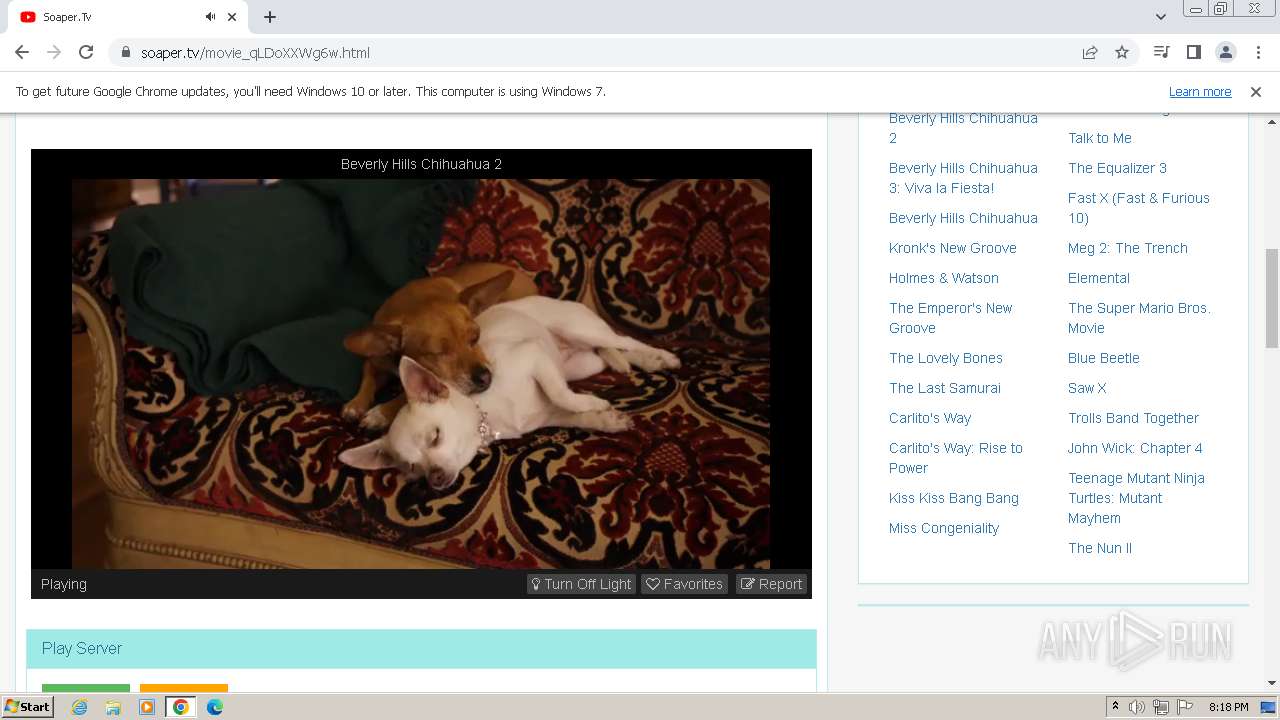The height and width of the screenshot is (720, 1280).
Task: Close the Soaper.Tv tab
Action: [x=233, y=17]
